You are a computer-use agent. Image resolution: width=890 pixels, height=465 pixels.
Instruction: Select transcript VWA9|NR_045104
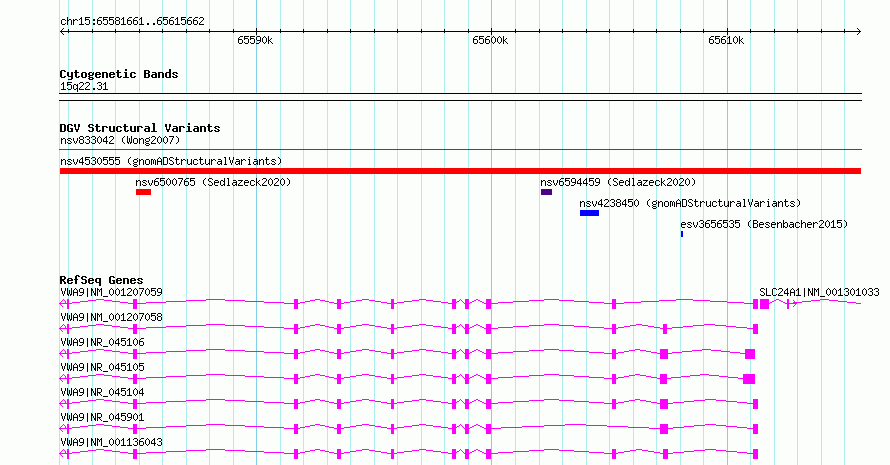[102, 392]
